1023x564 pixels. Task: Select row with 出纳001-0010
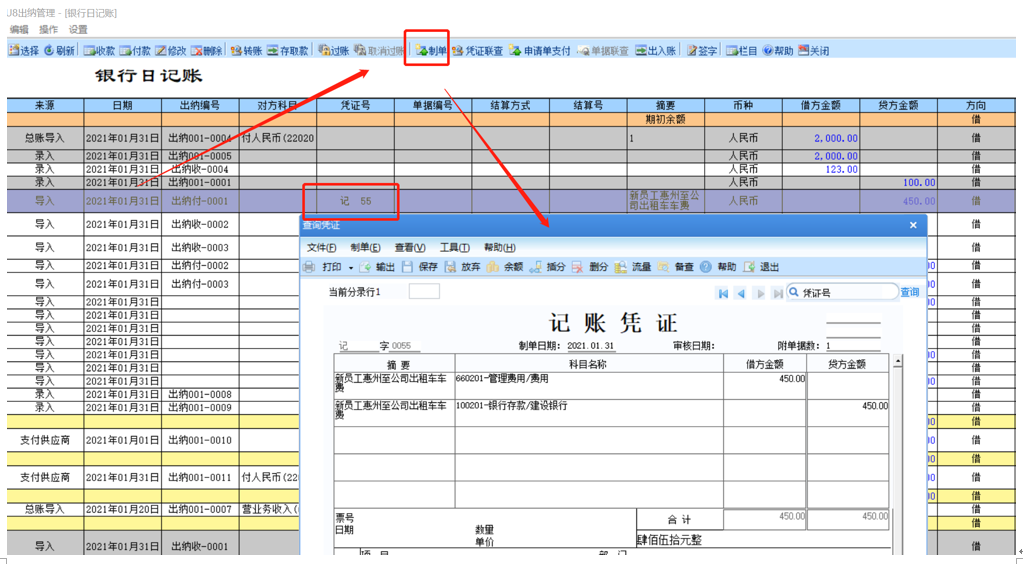coord(153,440)
